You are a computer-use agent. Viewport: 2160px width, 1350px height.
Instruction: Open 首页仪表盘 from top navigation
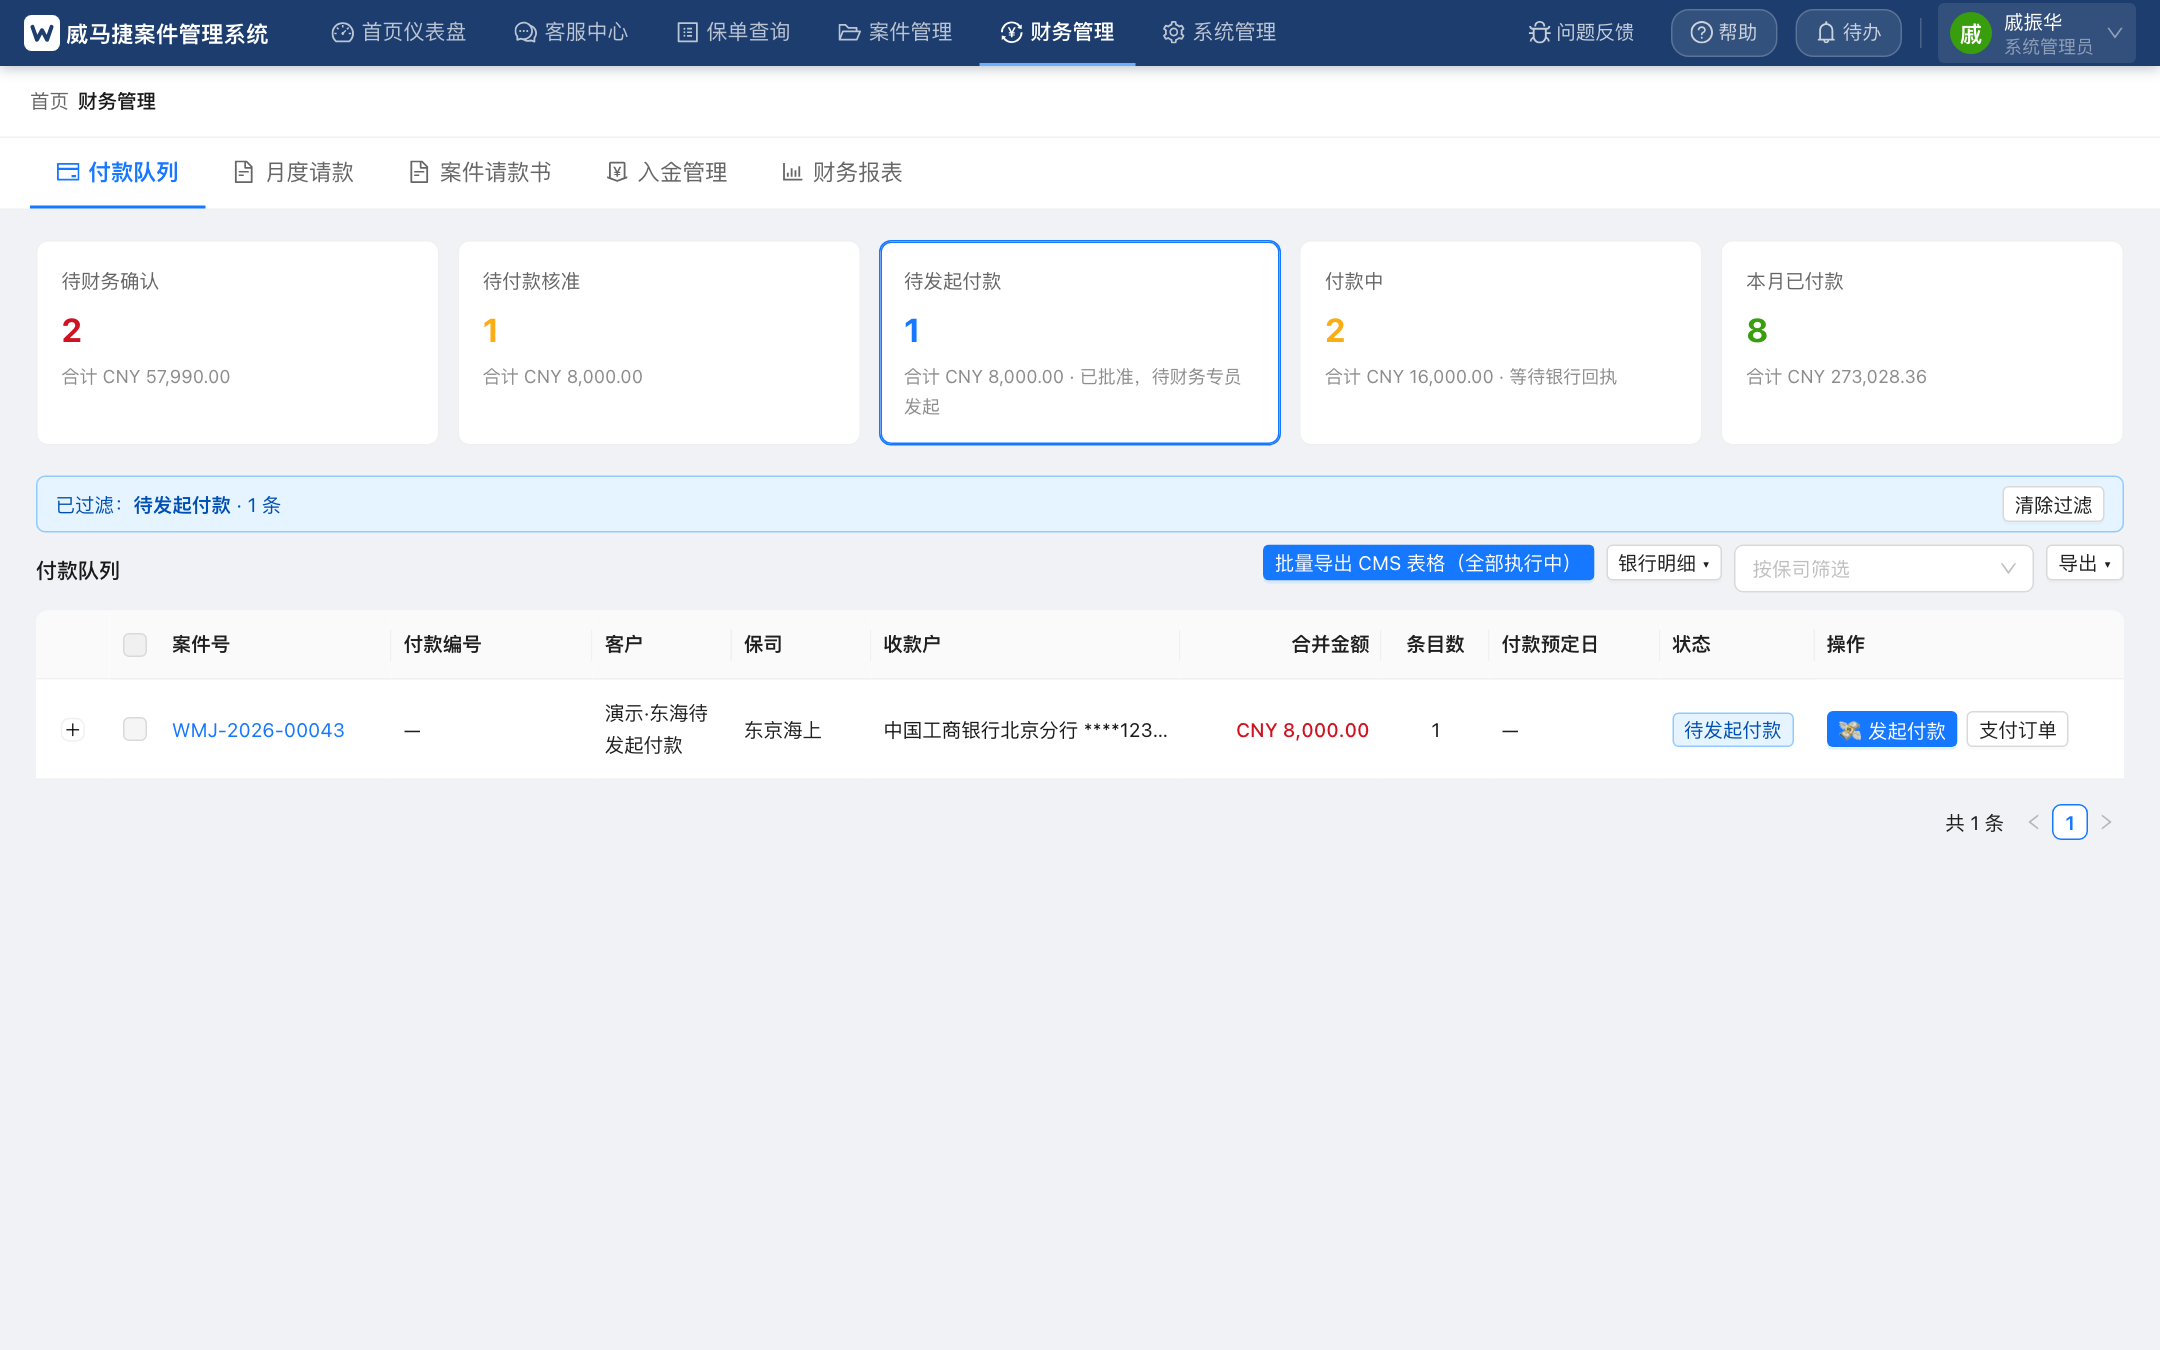pos(399,32)
